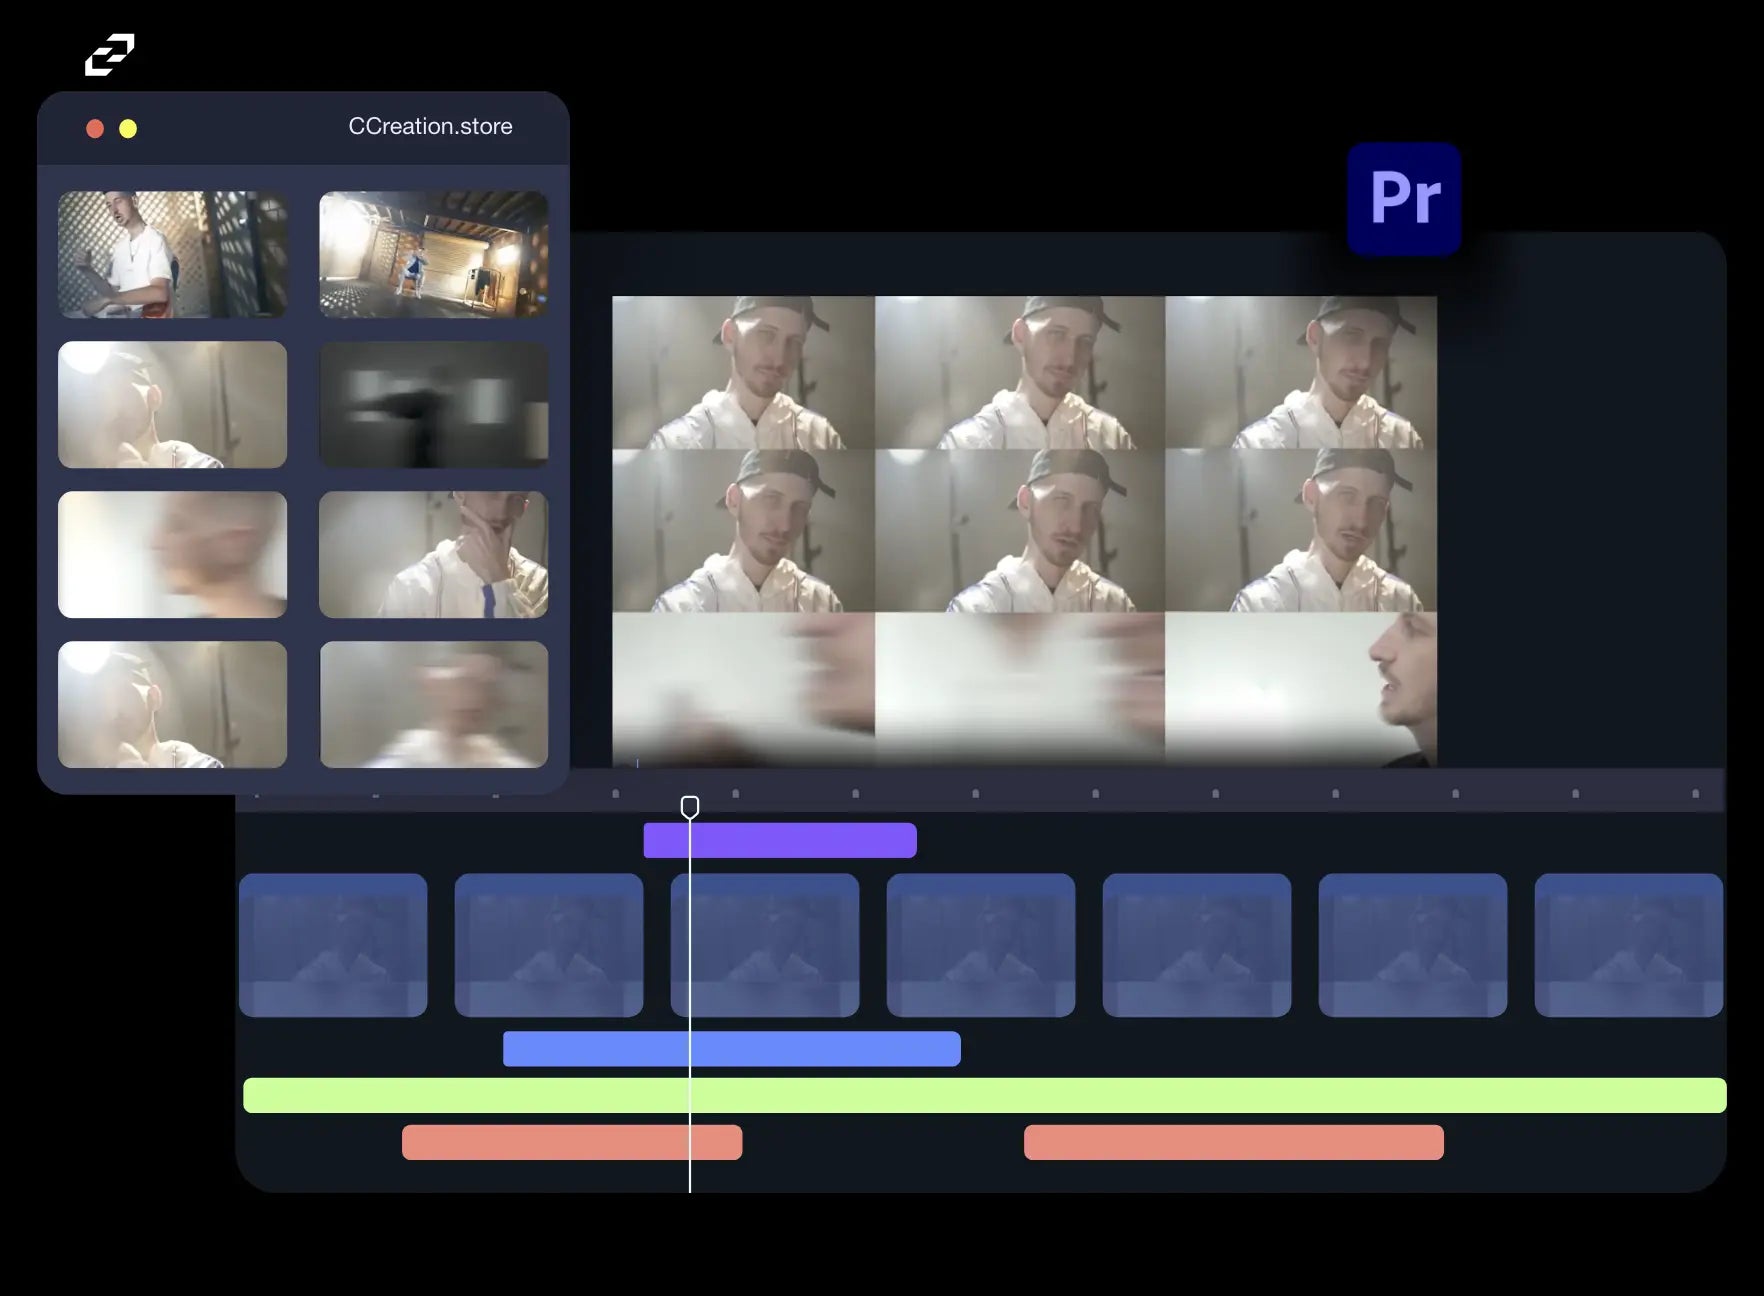Click the long green track bar
1764x1296 pixels.
(x=984, y=1095)
